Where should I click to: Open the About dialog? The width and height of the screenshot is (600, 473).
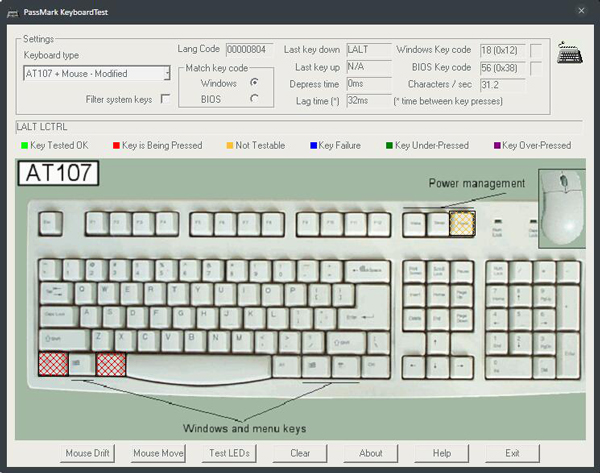pyautogui.click(x=371, y=453)
